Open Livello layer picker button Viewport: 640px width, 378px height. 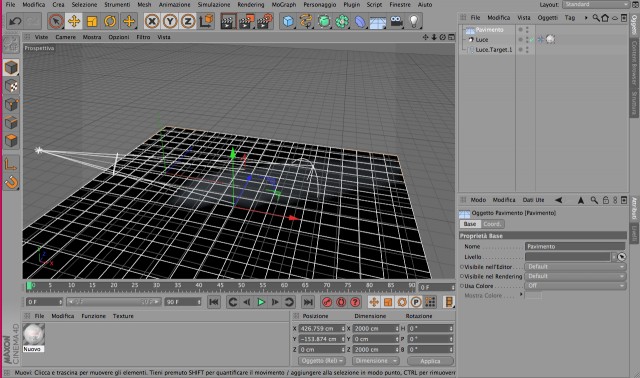(621, 257)
